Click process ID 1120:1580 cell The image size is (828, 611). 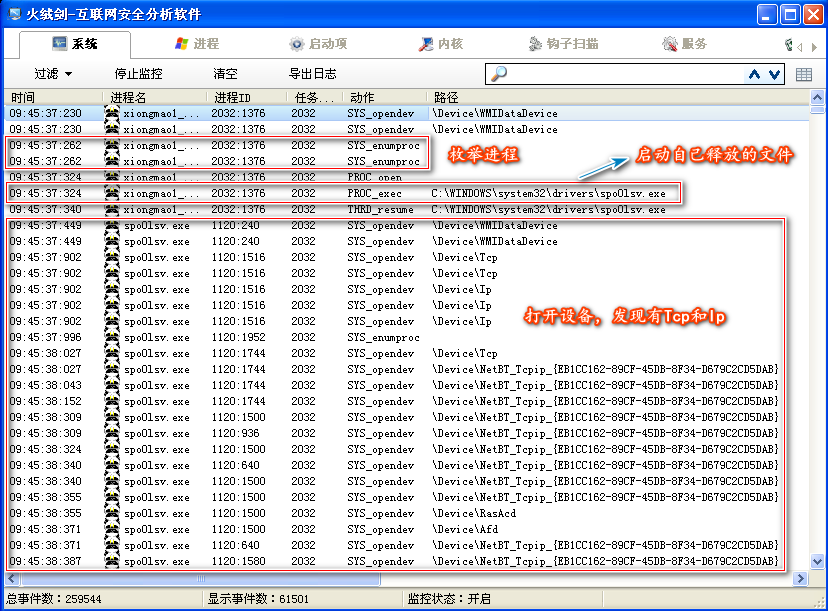coord(238,561)
